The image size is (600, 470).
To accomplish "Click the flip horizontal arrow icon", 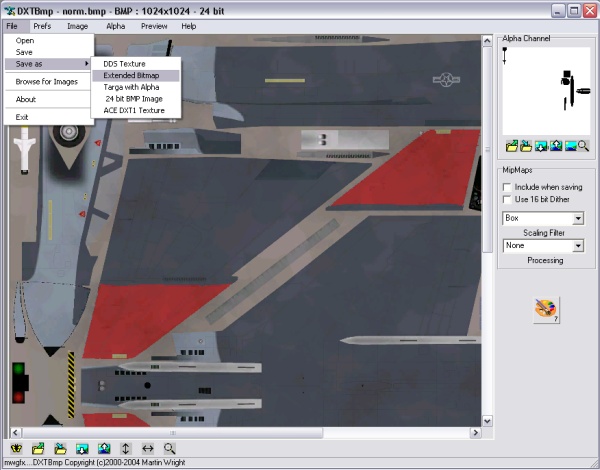I will pos(148,449).
